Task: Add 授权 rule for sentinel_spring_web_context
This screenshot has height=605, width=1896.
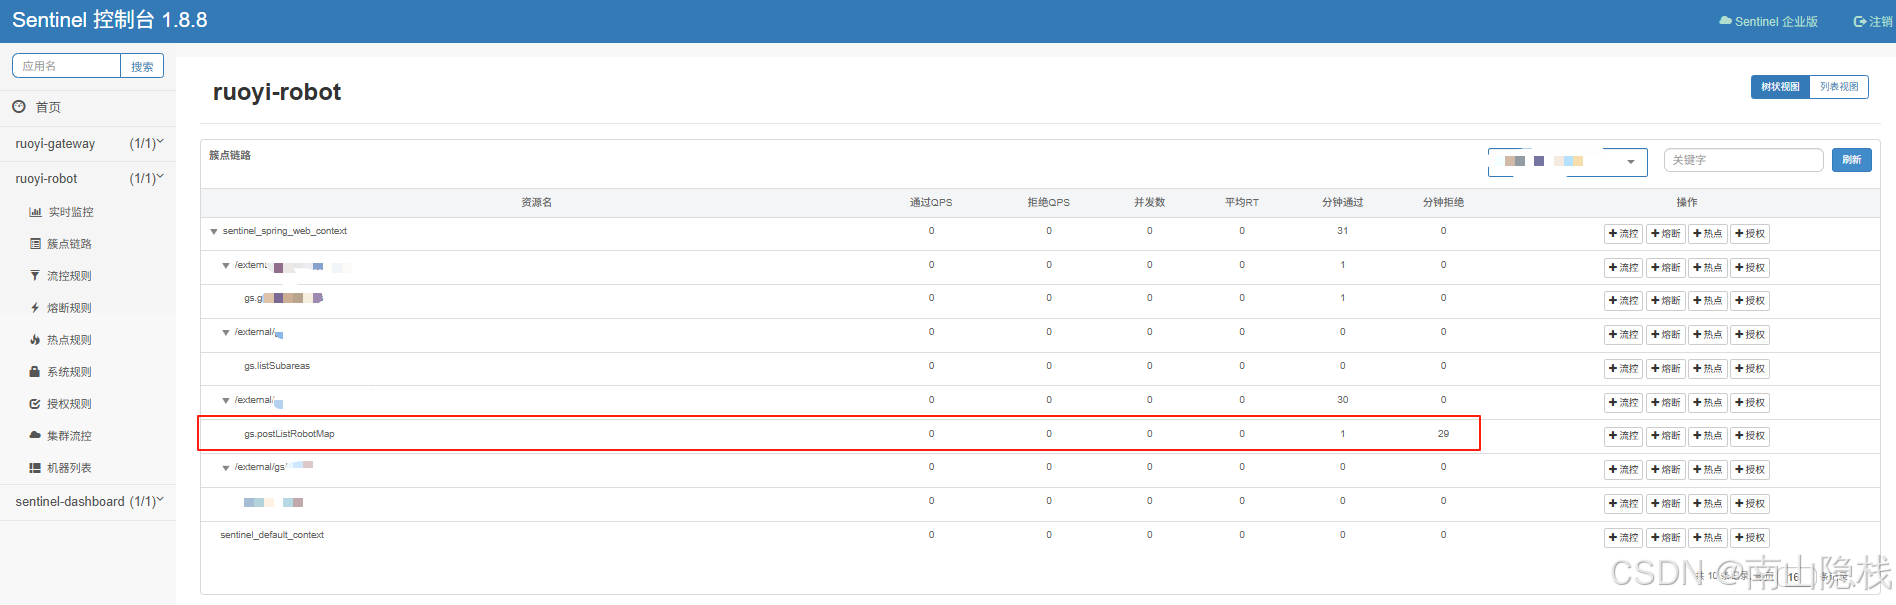Action: [x=1750, y=234]
